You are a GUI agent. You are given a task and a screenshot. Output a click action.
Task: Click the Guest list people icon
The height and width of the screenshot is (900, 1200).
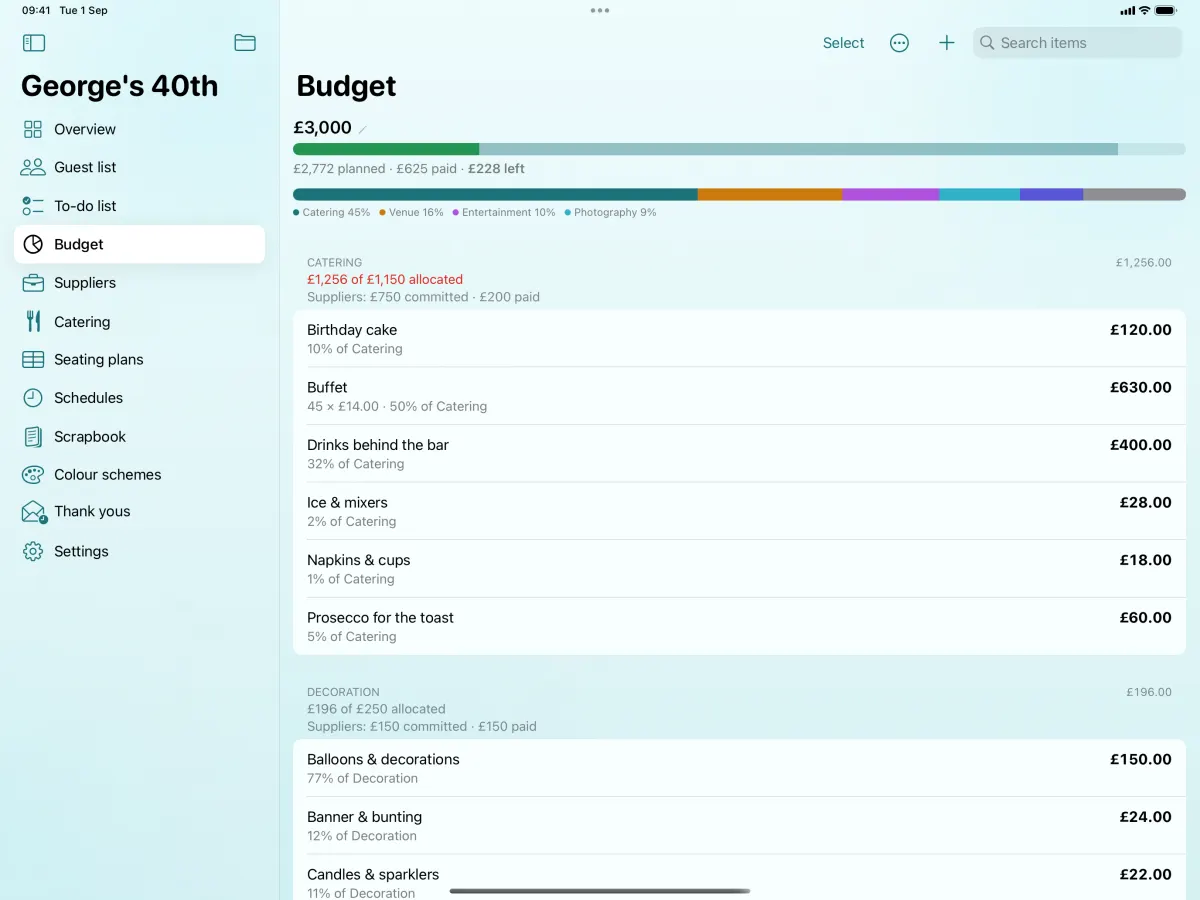coord(33,167)
